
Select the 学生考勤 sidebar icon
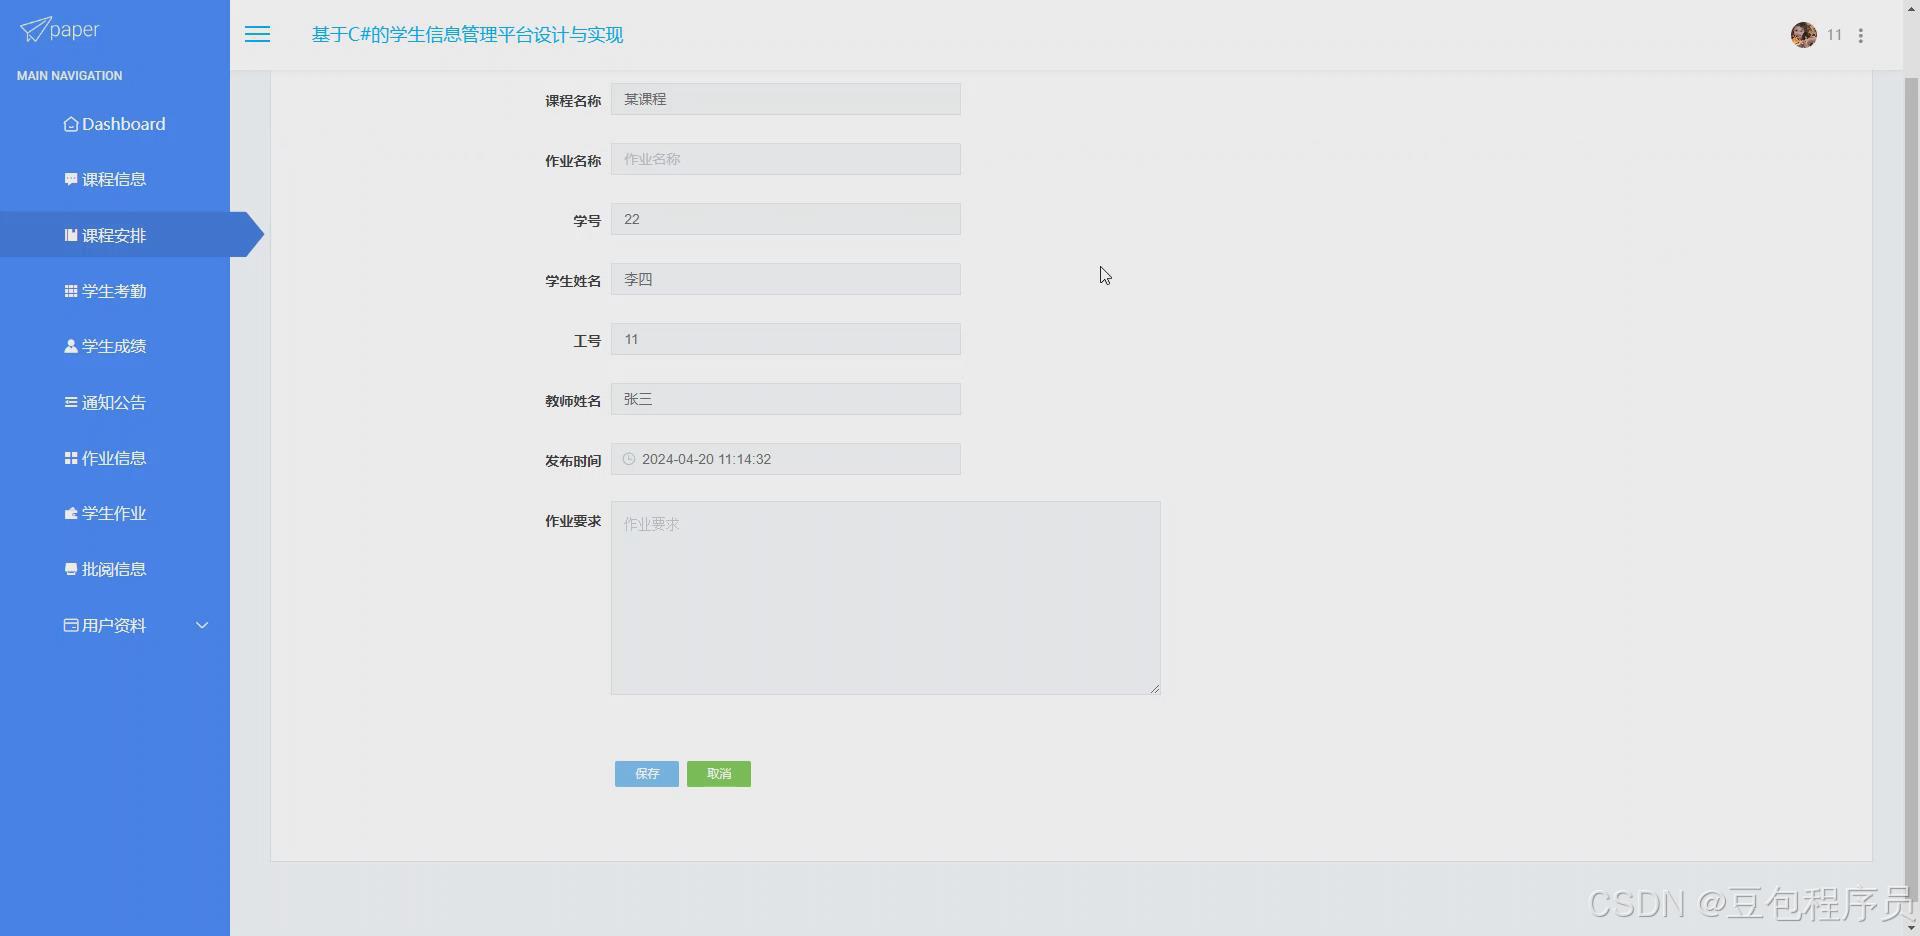pos(69,291)
